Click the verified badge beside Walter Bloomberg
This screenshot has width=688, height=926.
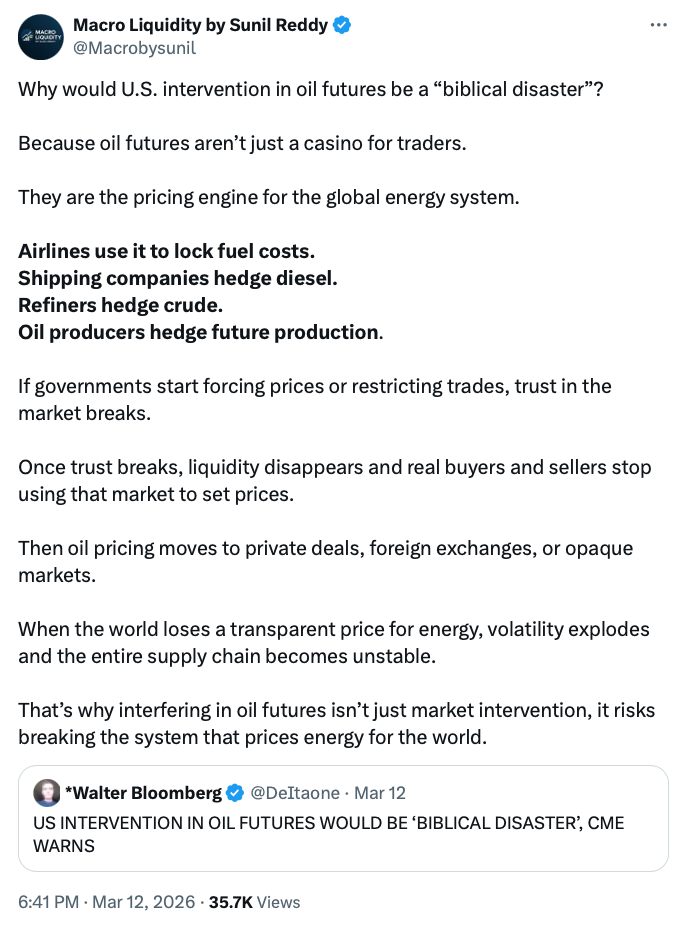click(x=235, y=793)
